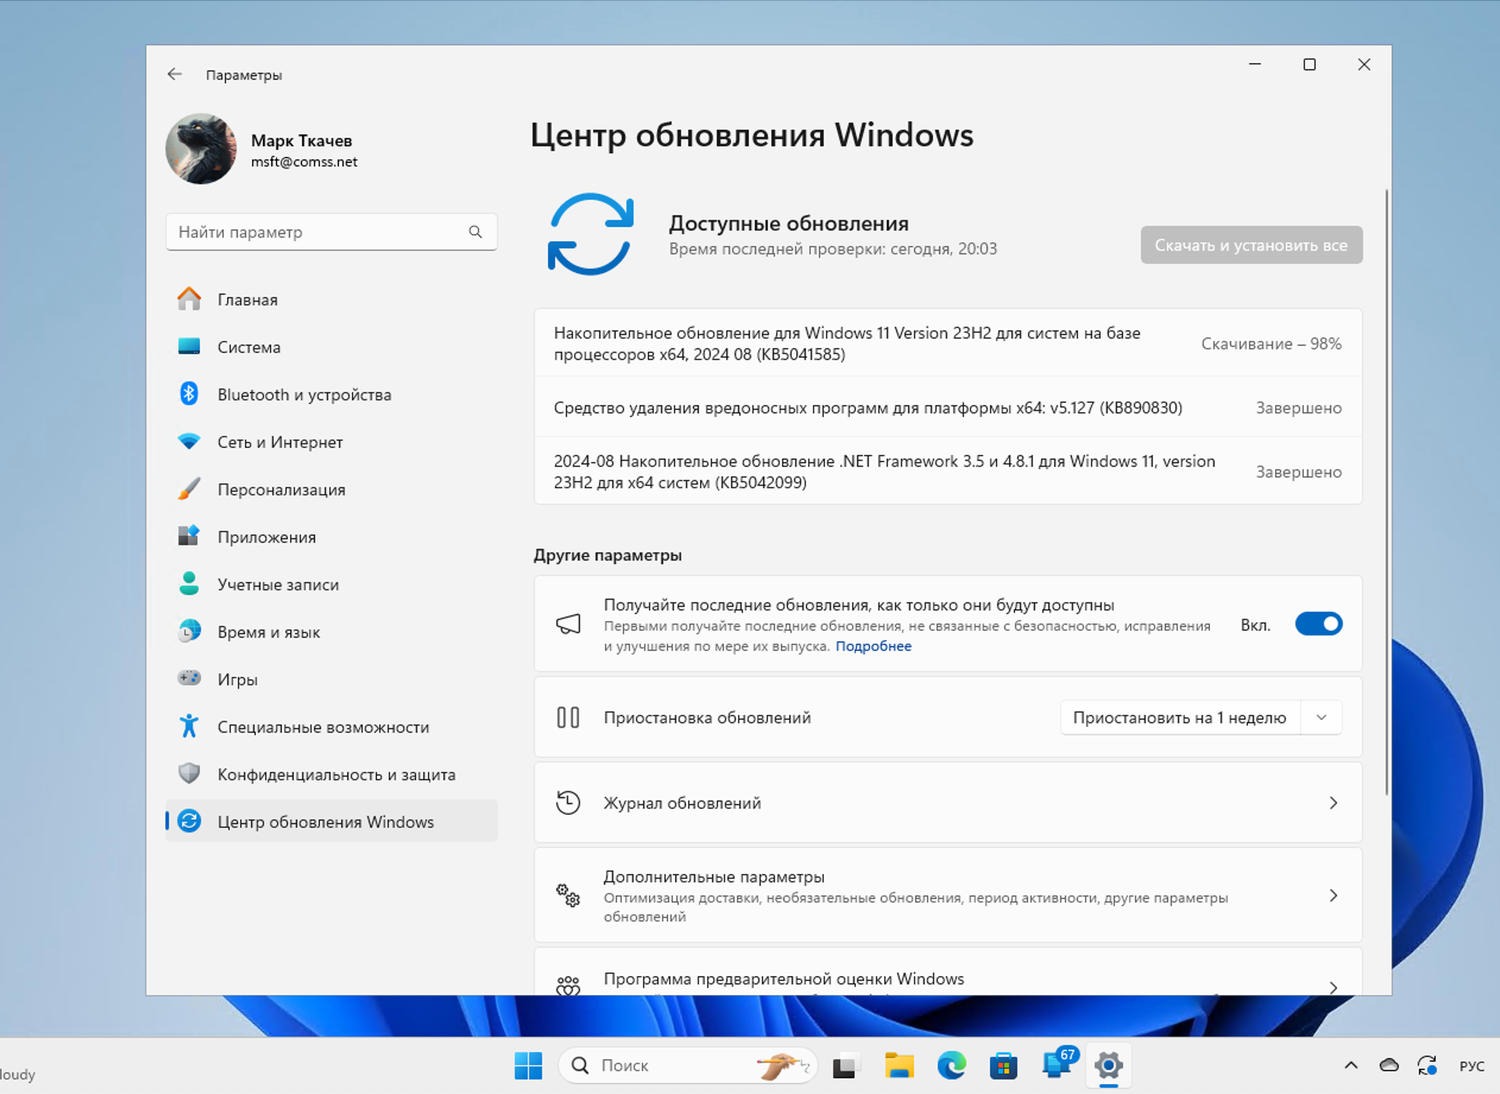Image resolution: width=1500 pixels, height=1094 pixels.
Task: Click Завершено status of the KB890830 update
Action: pyautogui.click(x=1299, y=408)
